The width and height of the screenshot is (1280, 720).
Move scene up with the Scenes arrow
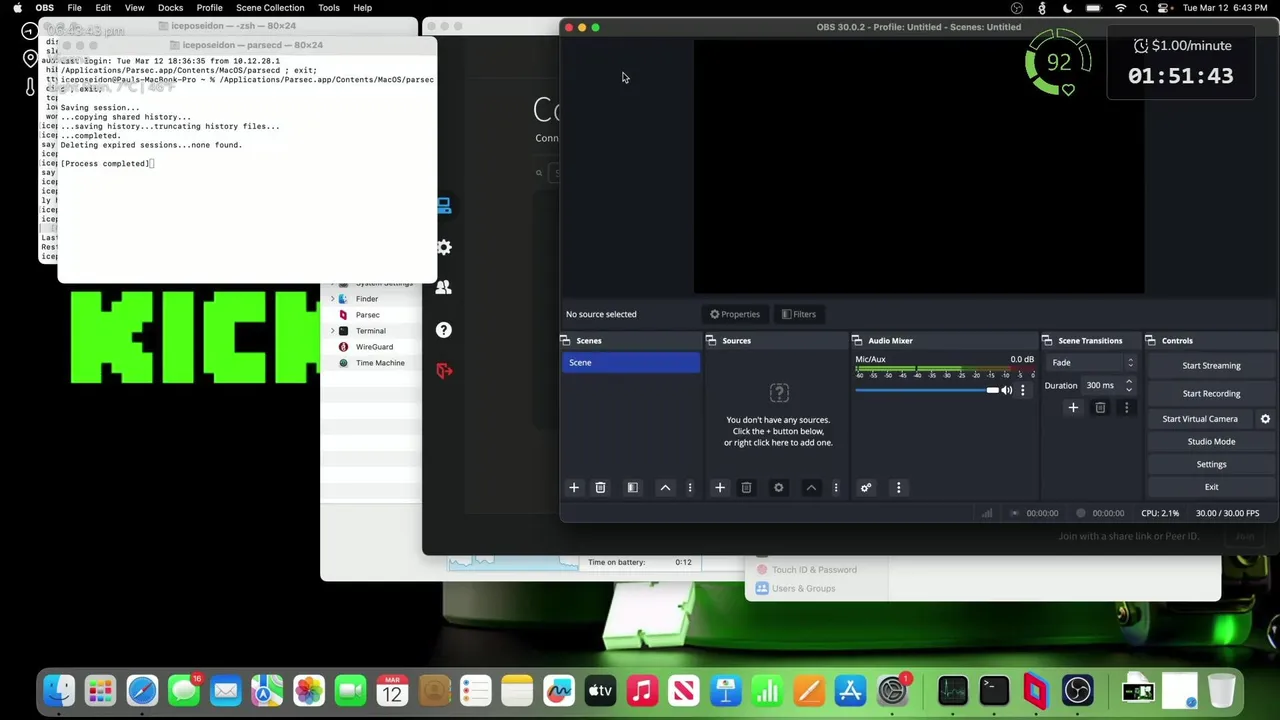pos(665,488)
